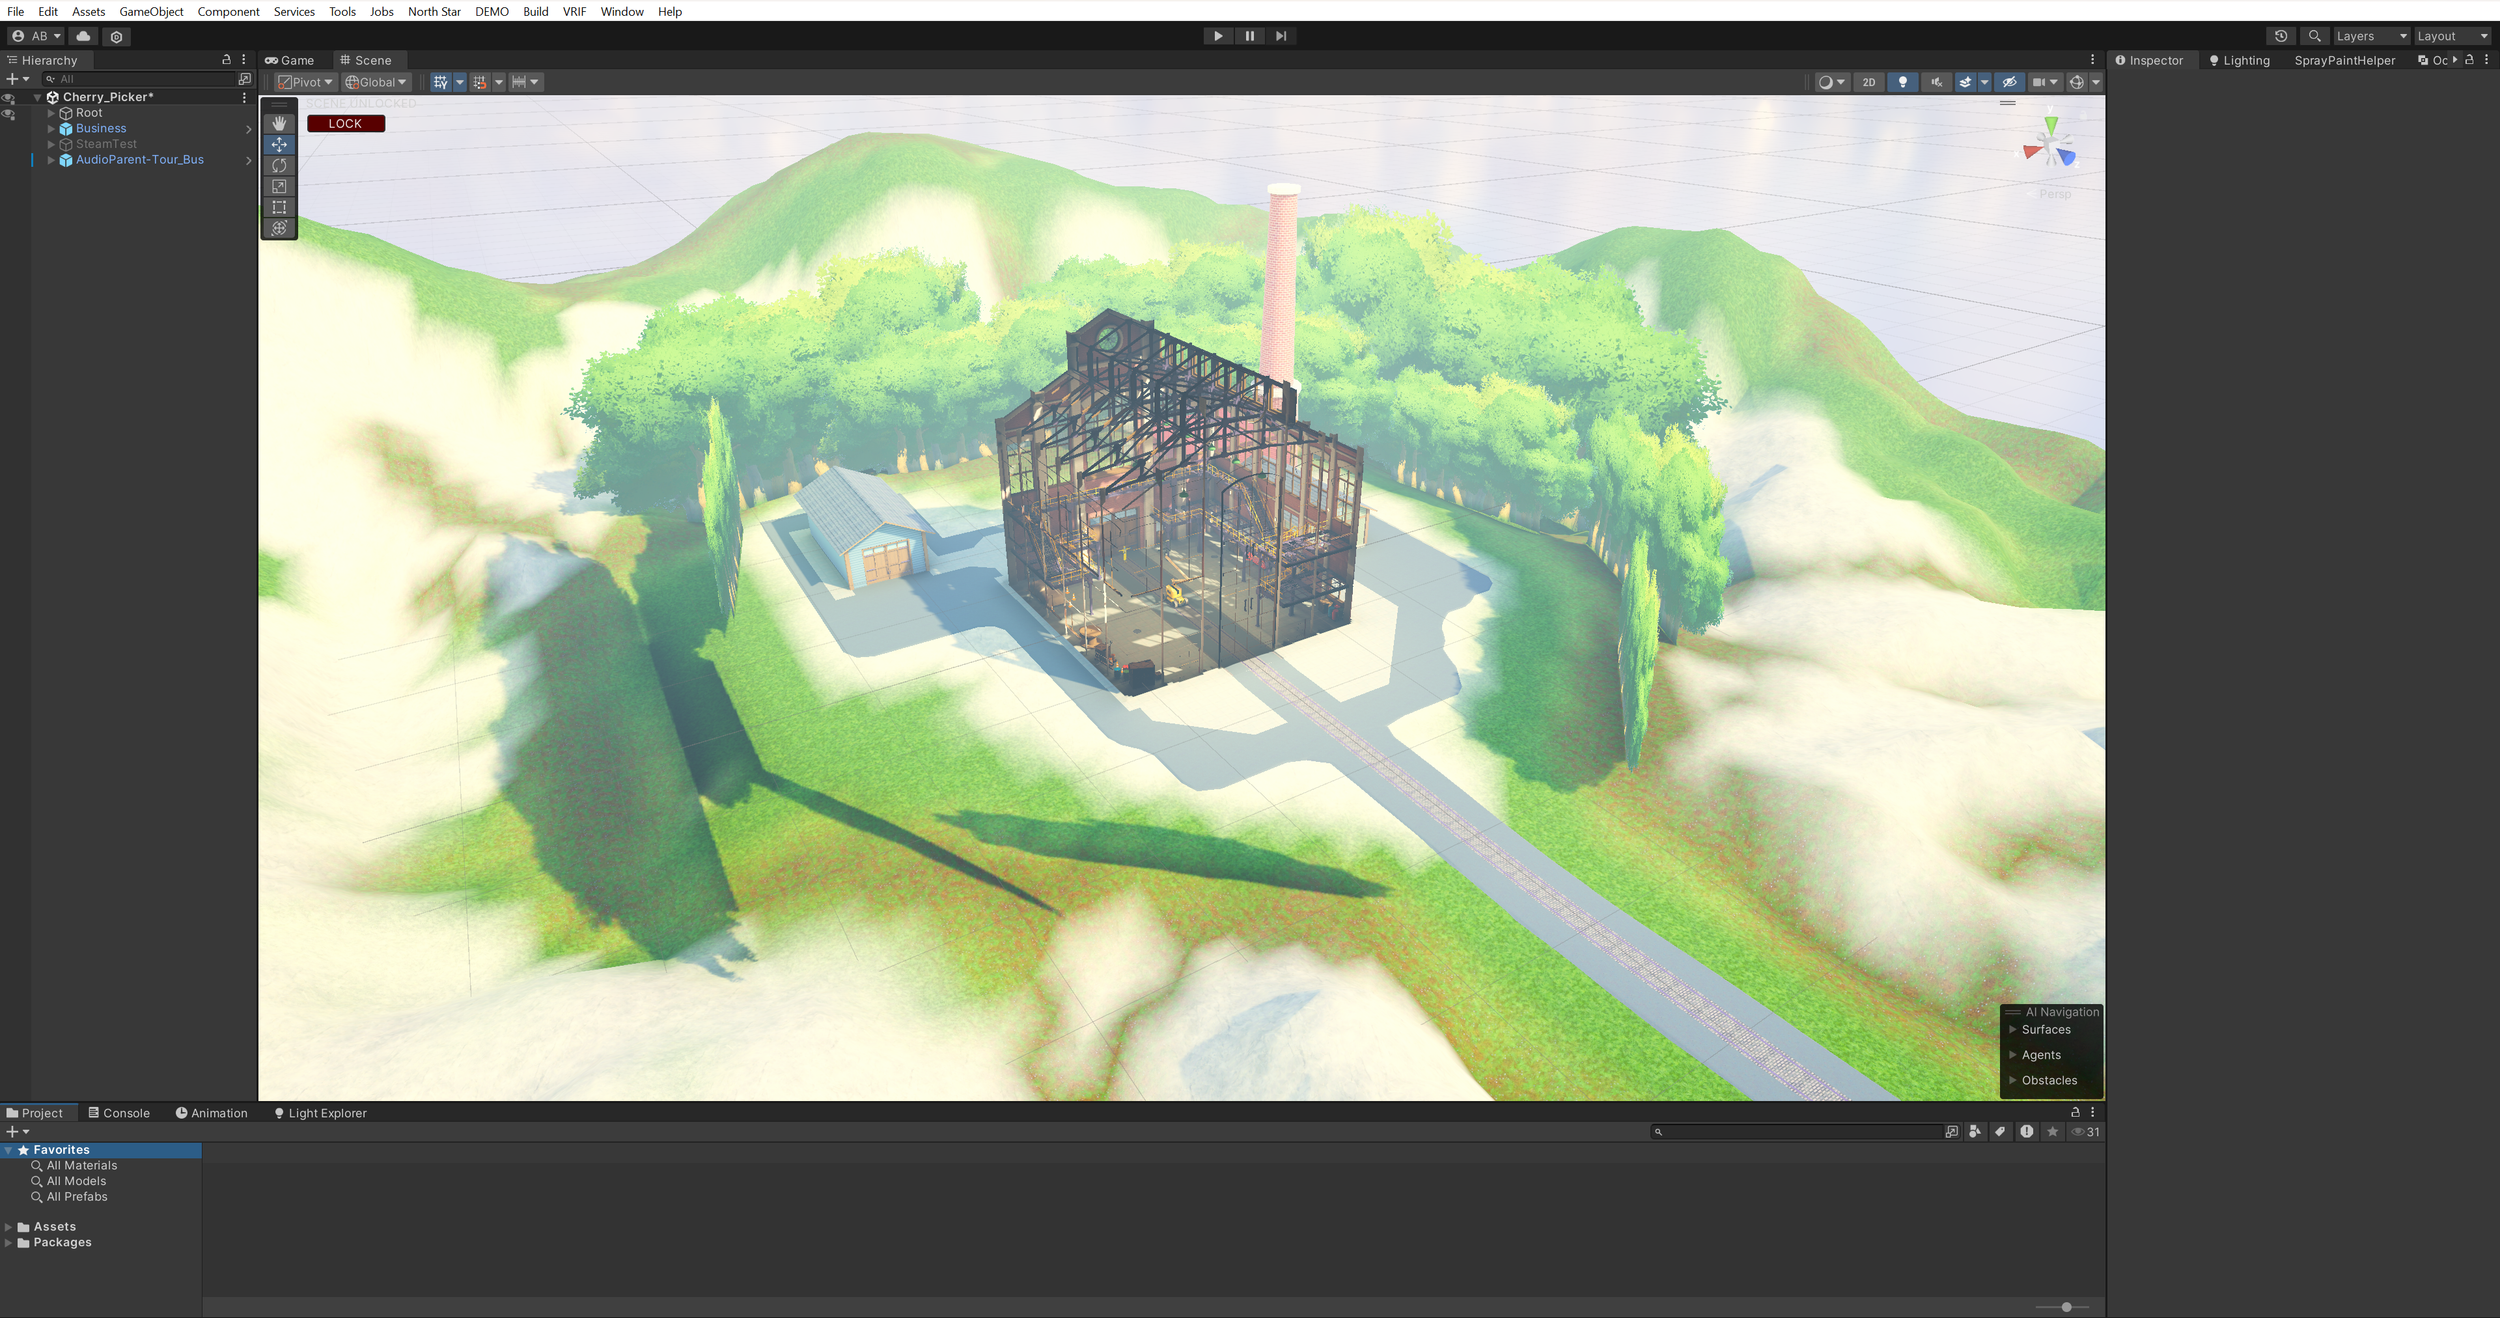Open the Undo History icon
Viewport: 2500px width, 1318px height.
(x=2280, y=36)
